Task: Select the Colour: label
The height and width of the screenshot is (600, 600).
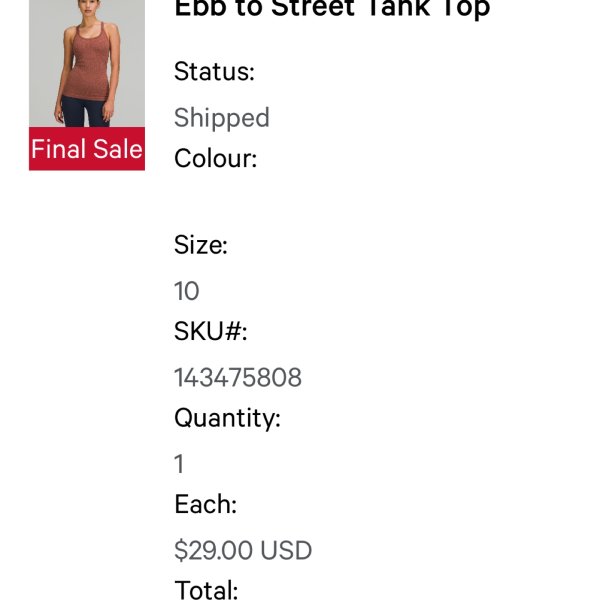Action: pos(215,158)
